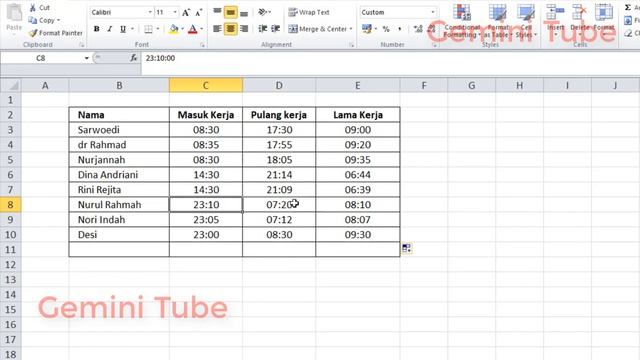The height and width of the screenshot is (360, 640).
Task: Select the Lama Kerja header cell
Action: 358,115
